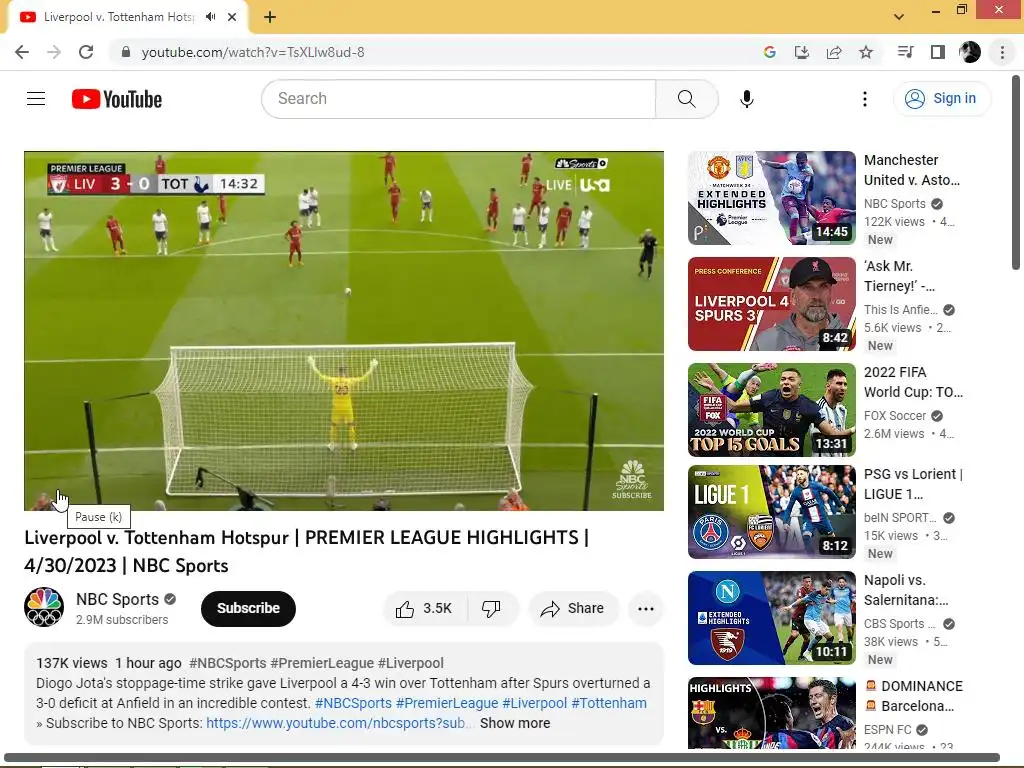The width and height of the screenshot is (1024, 768).
Task: Open PSG vs Lorient Ligue 1 thumbnail
Action: [772, 512]
